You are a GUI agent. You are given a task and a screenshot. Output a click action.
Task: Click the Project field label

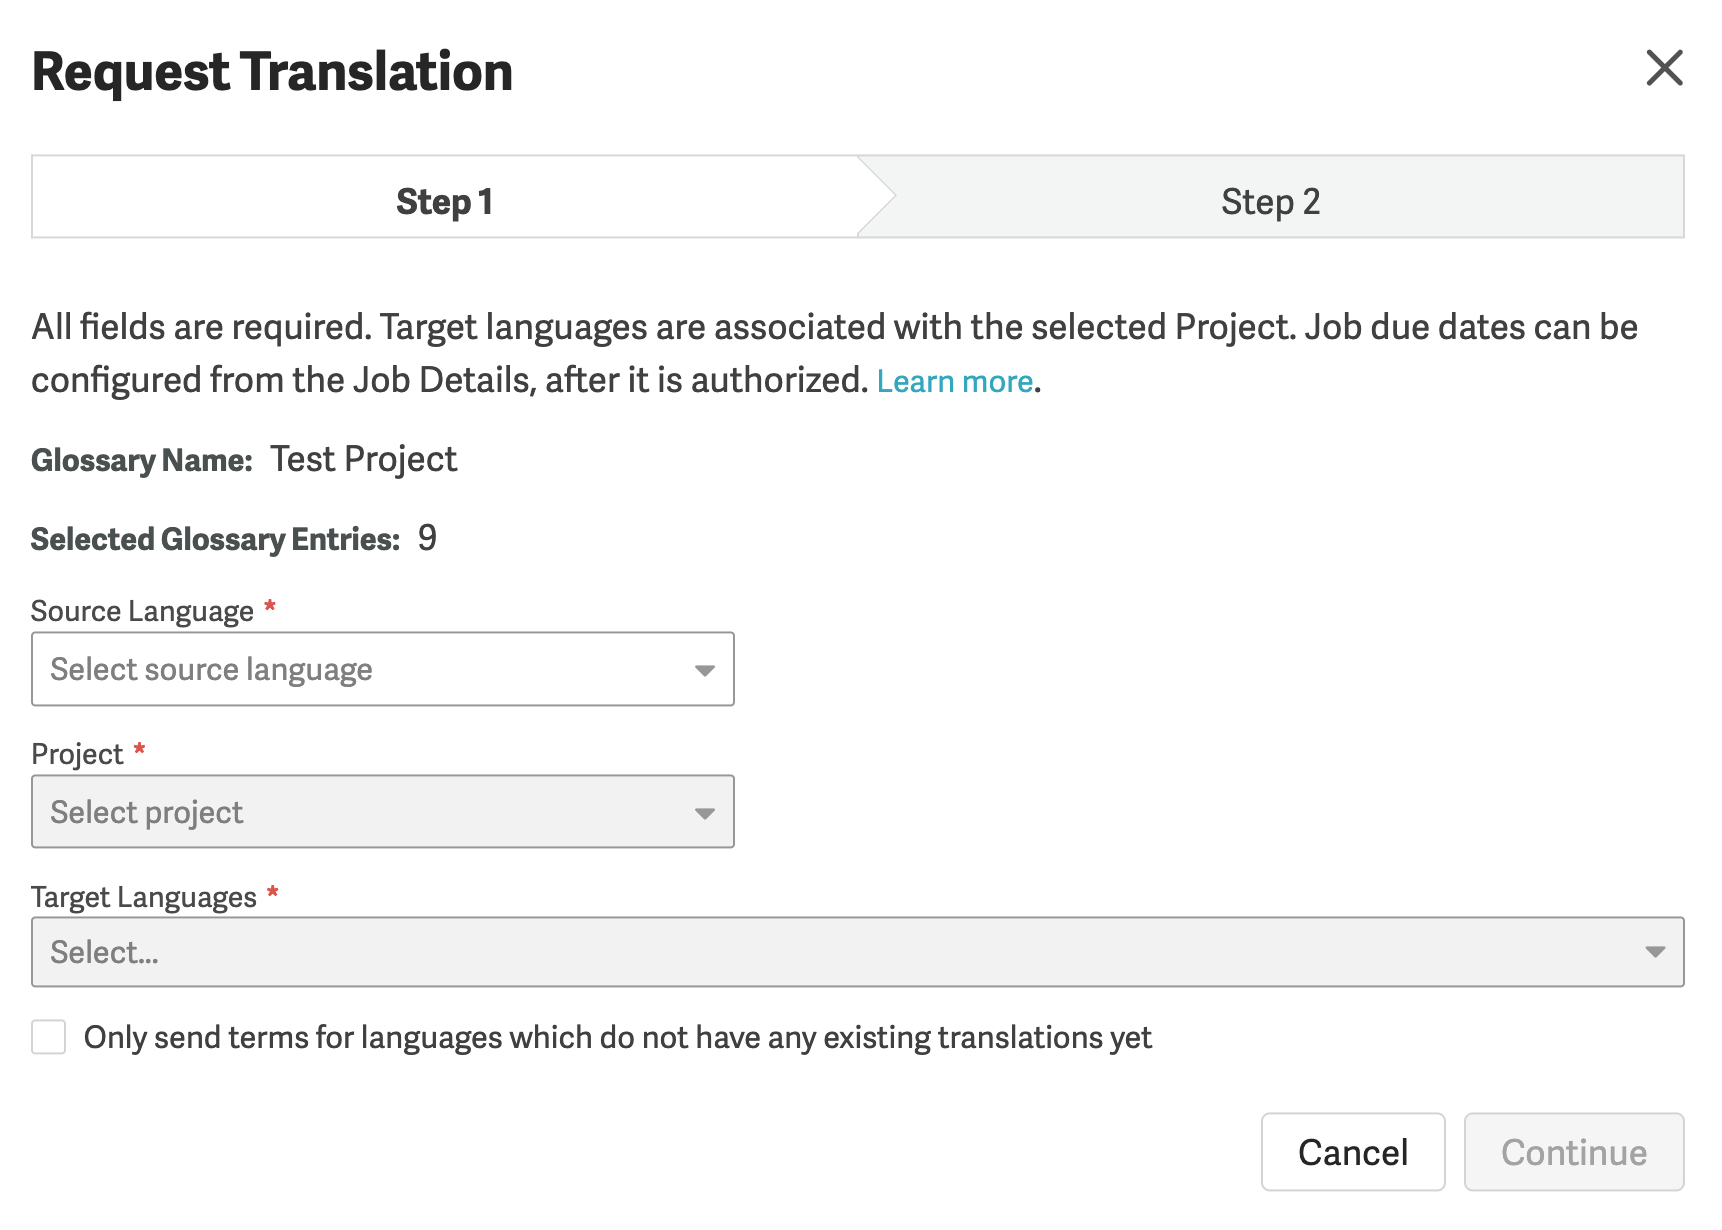[x=77, y=754]
